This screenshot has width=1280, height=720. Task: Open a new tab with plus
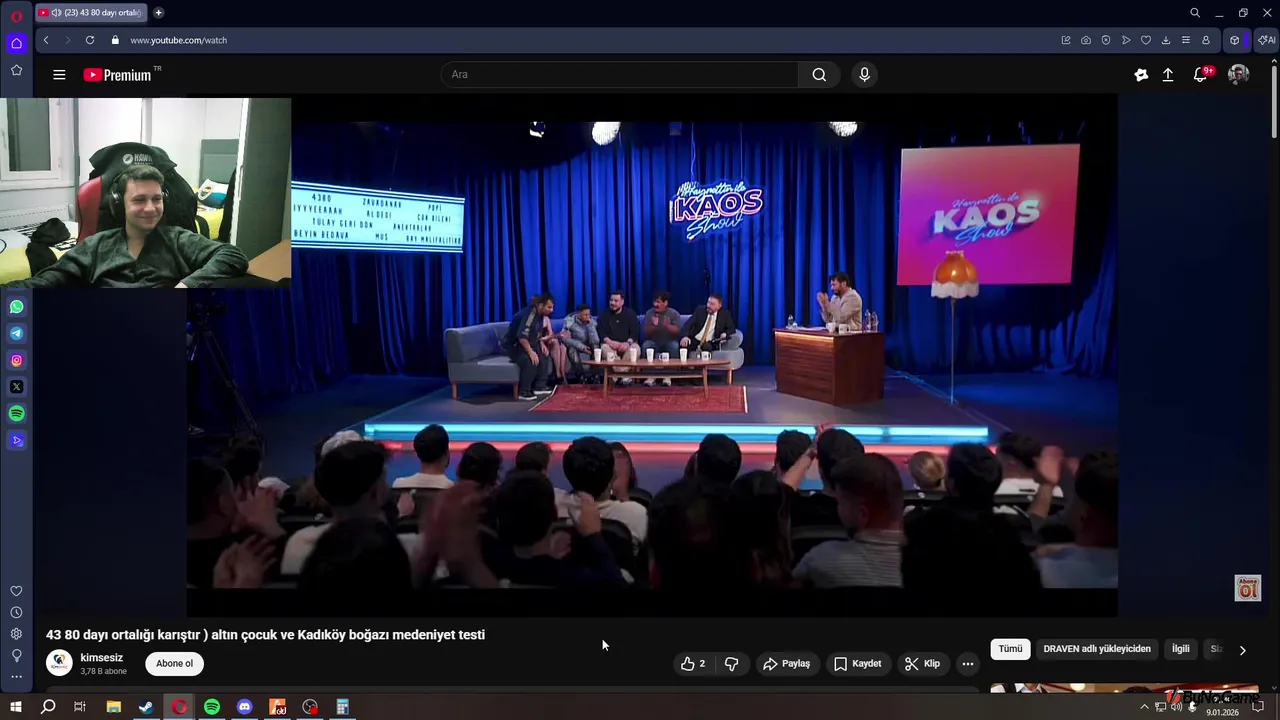click(x=158, y=13)
